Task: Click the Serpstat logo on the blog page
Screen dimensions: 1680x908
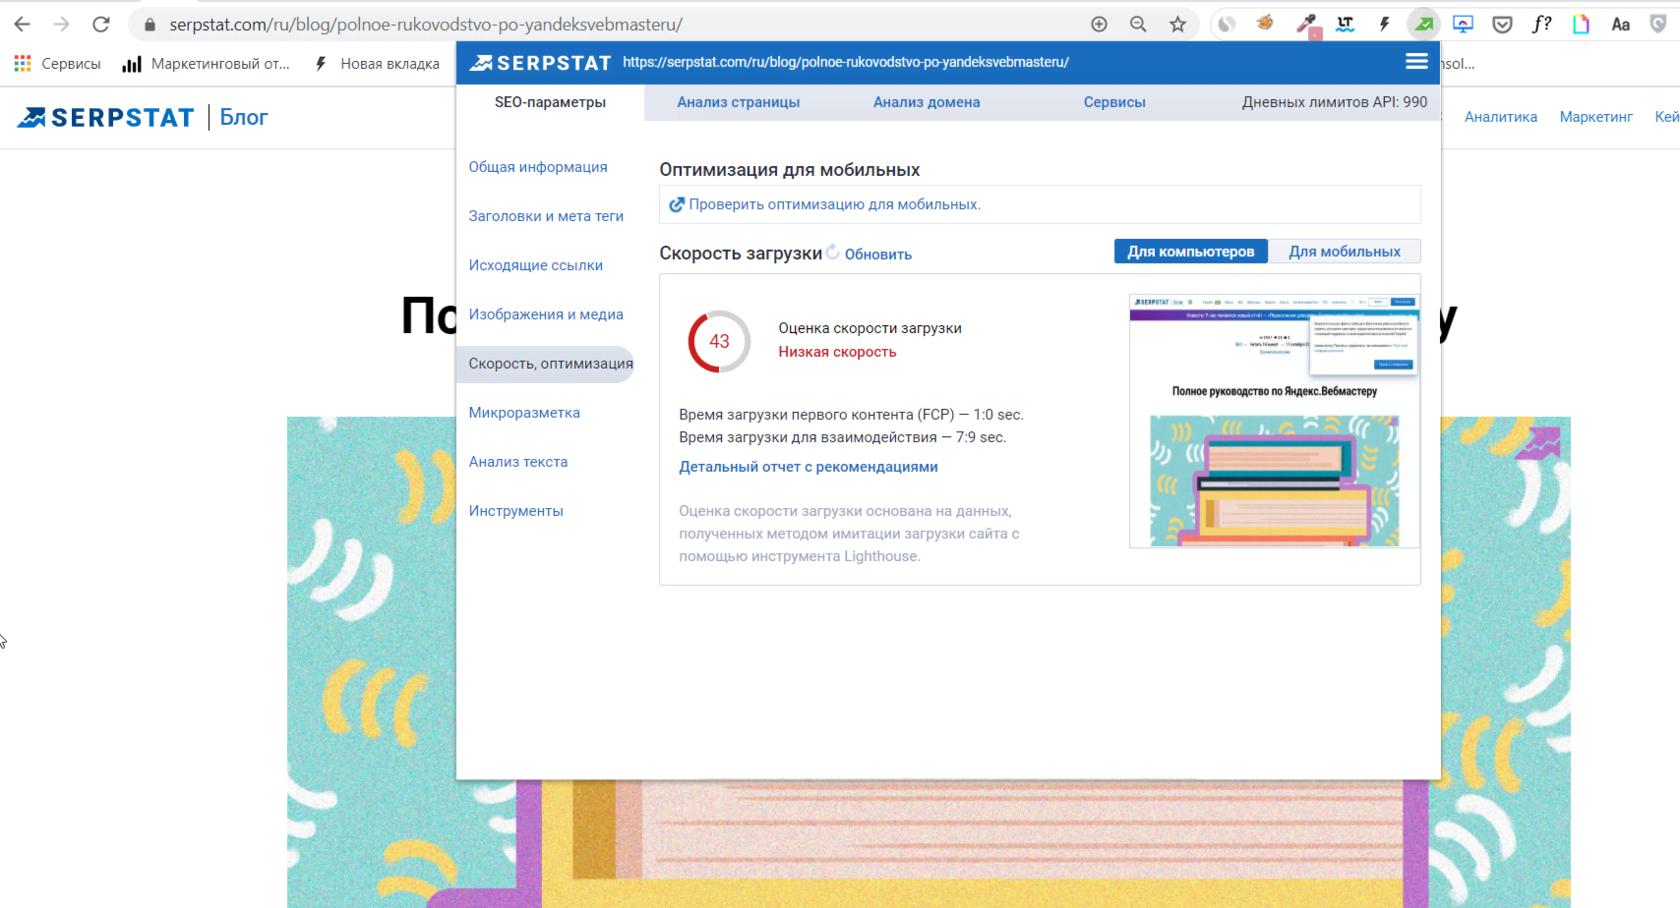Action: tap(105, 118)
